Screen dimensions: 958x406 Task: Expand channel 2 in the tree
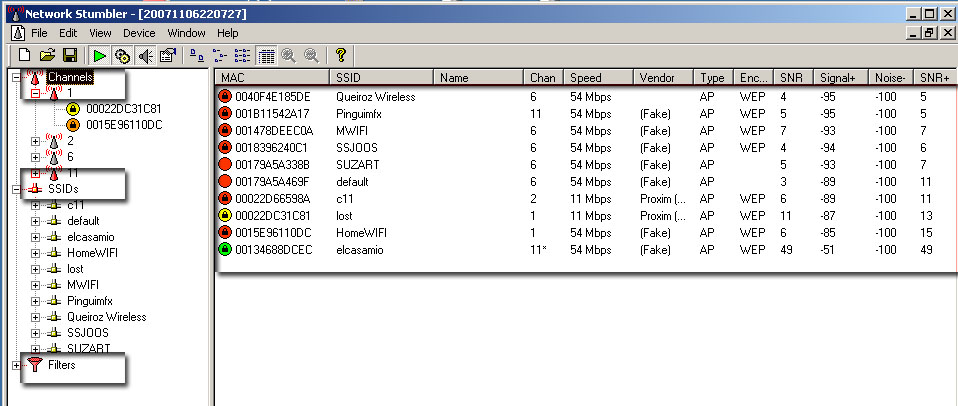35,141
